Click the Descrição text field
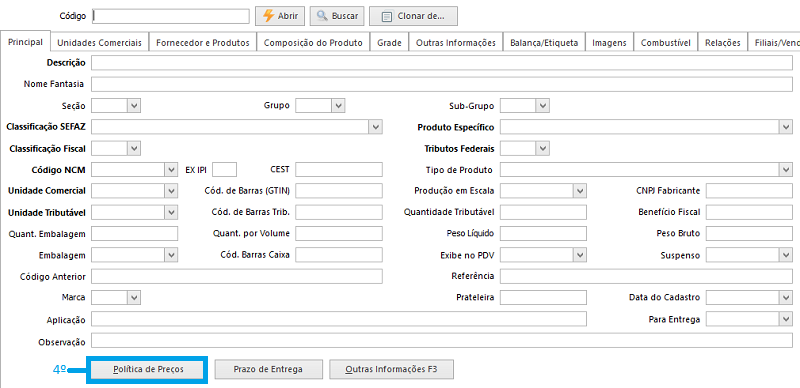The width and height of the screenshot is (800, 388). [442, 63]
